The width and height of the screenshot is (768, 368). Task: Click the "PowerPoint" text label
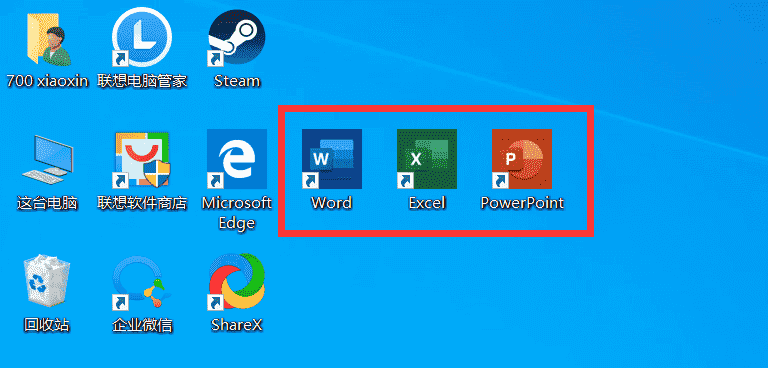click(x=522, y=202)
